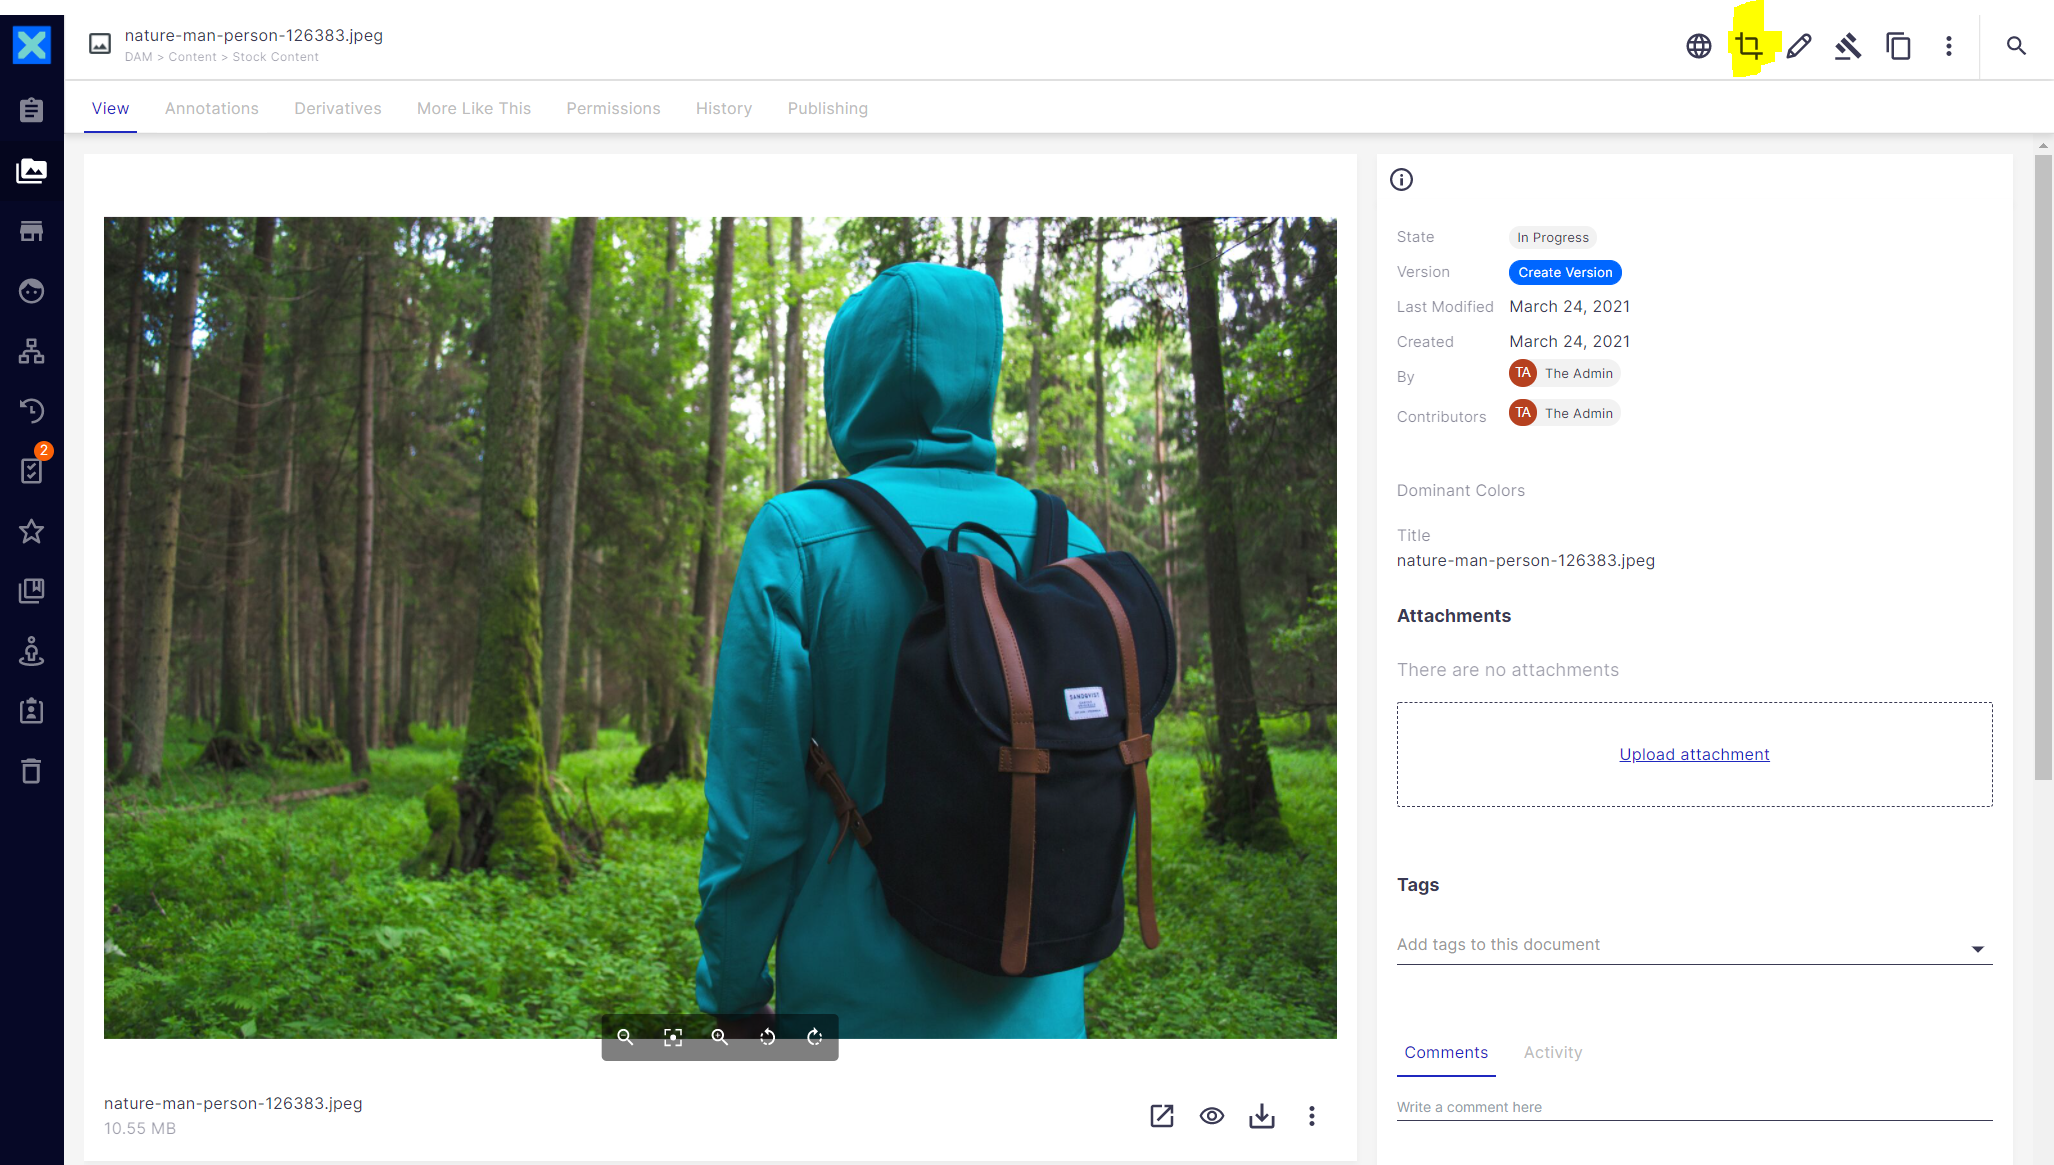The image size is (2054, 1165).
Task: Toggle the eye preview icon
Action: [1211, 1116]
